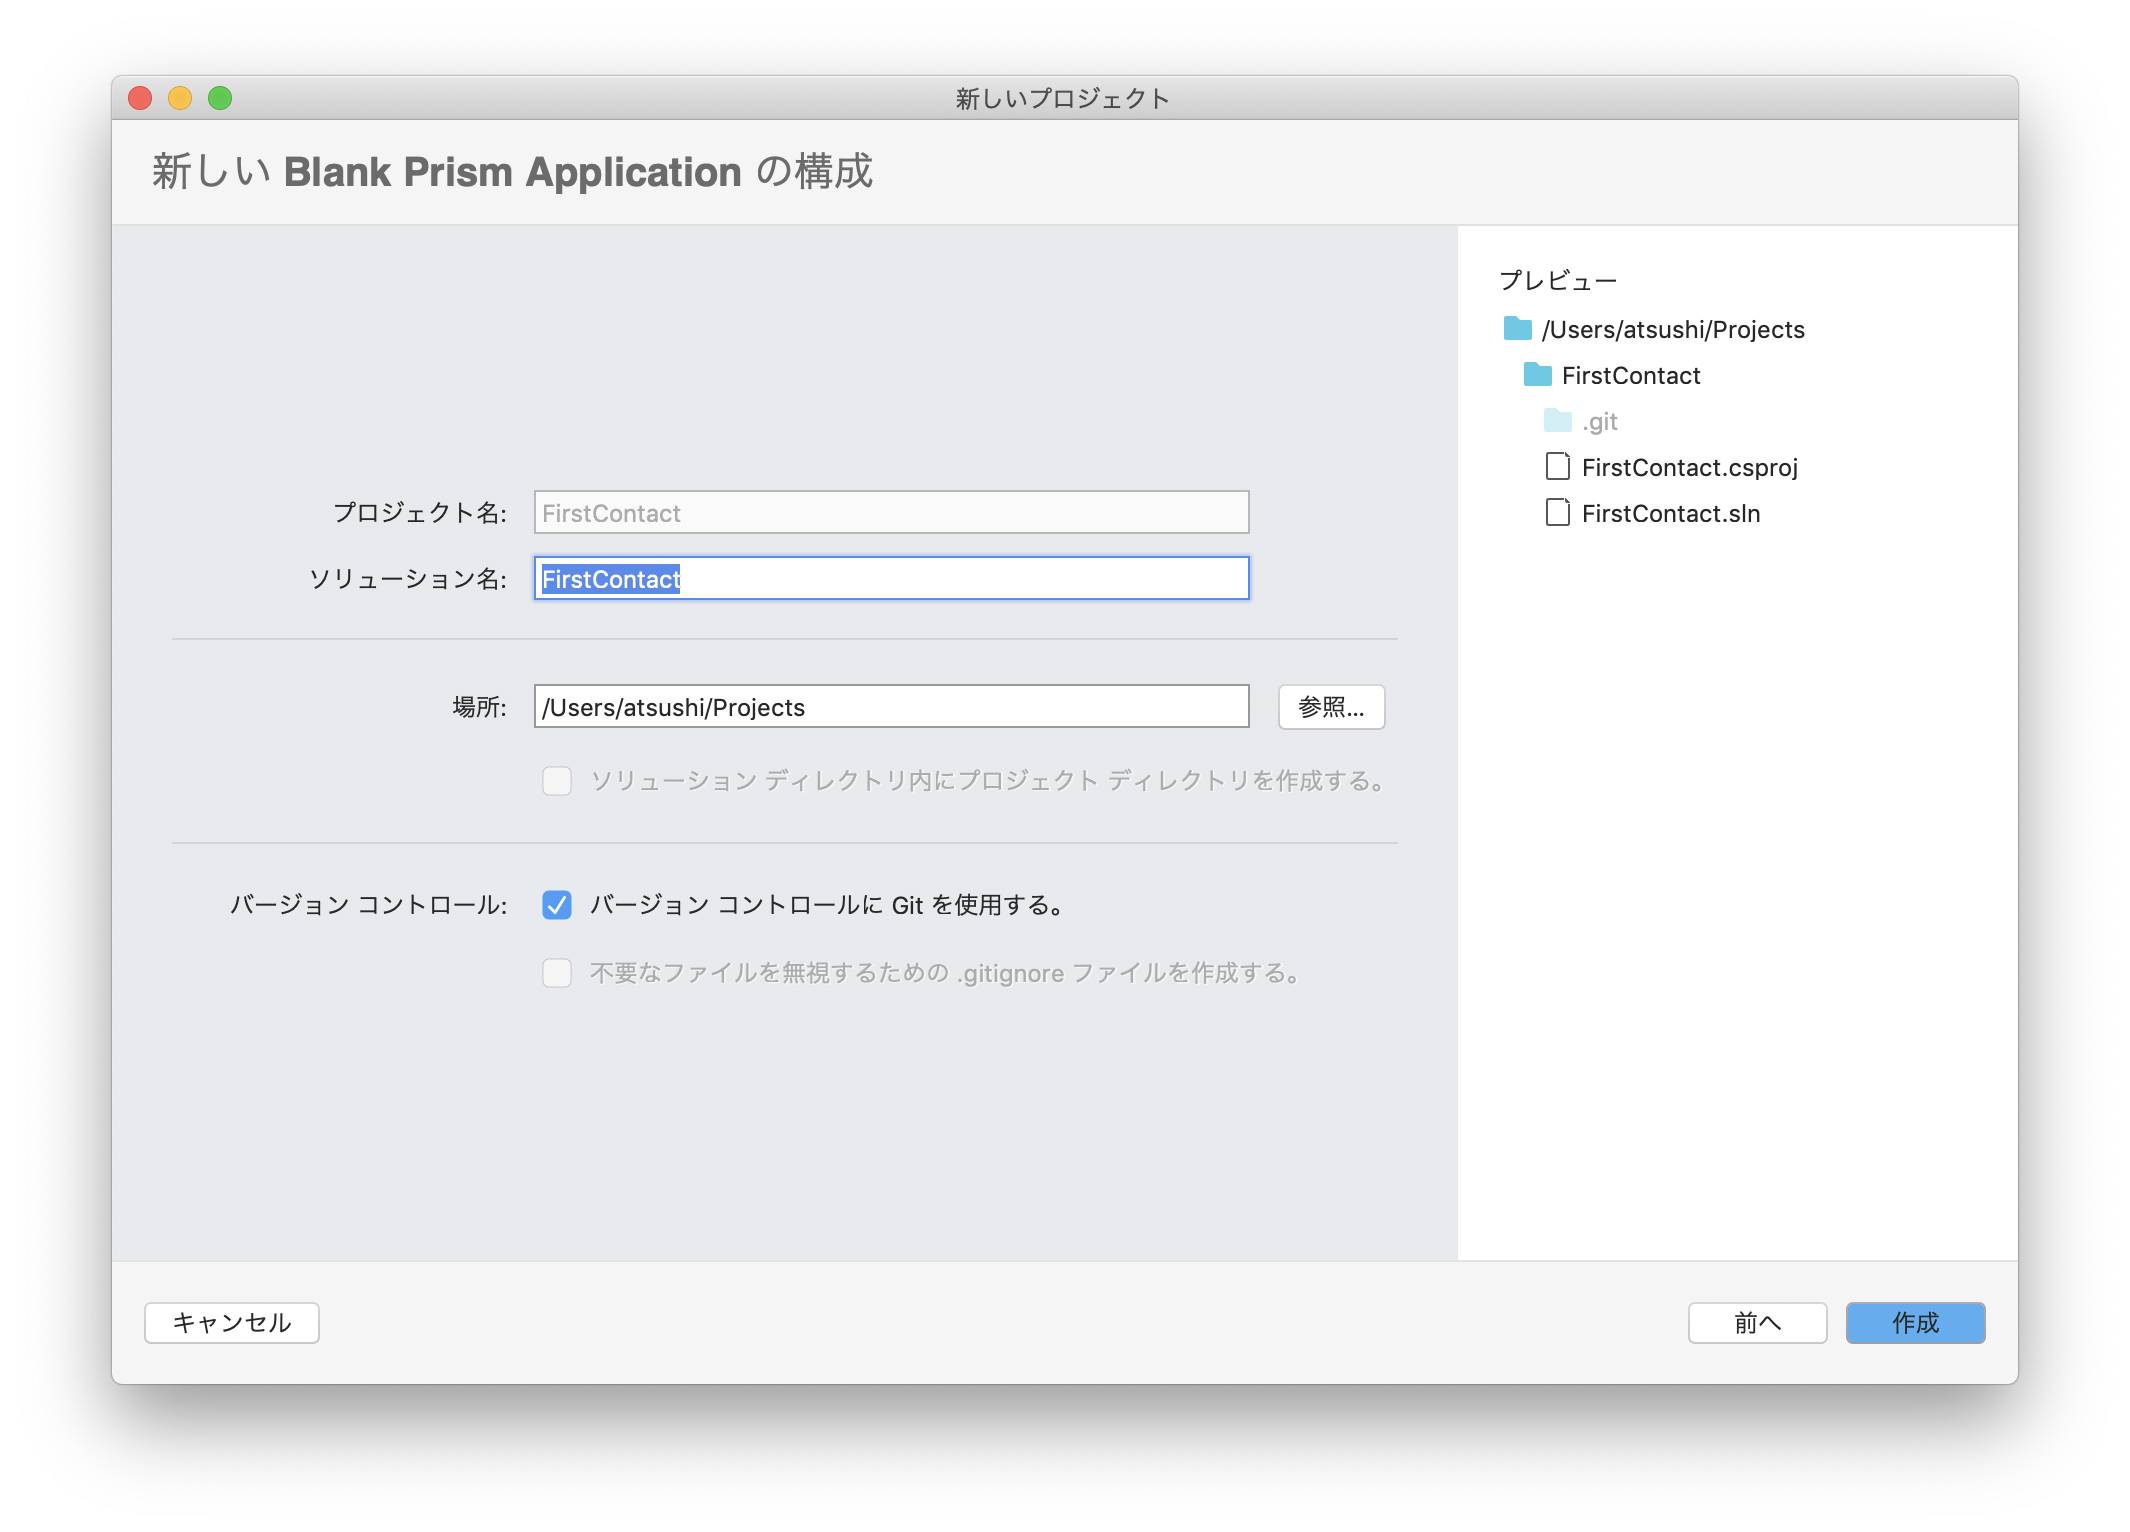
Task: Select FirstContact.csproj in the preview tree
Action: coord(1689,466)
